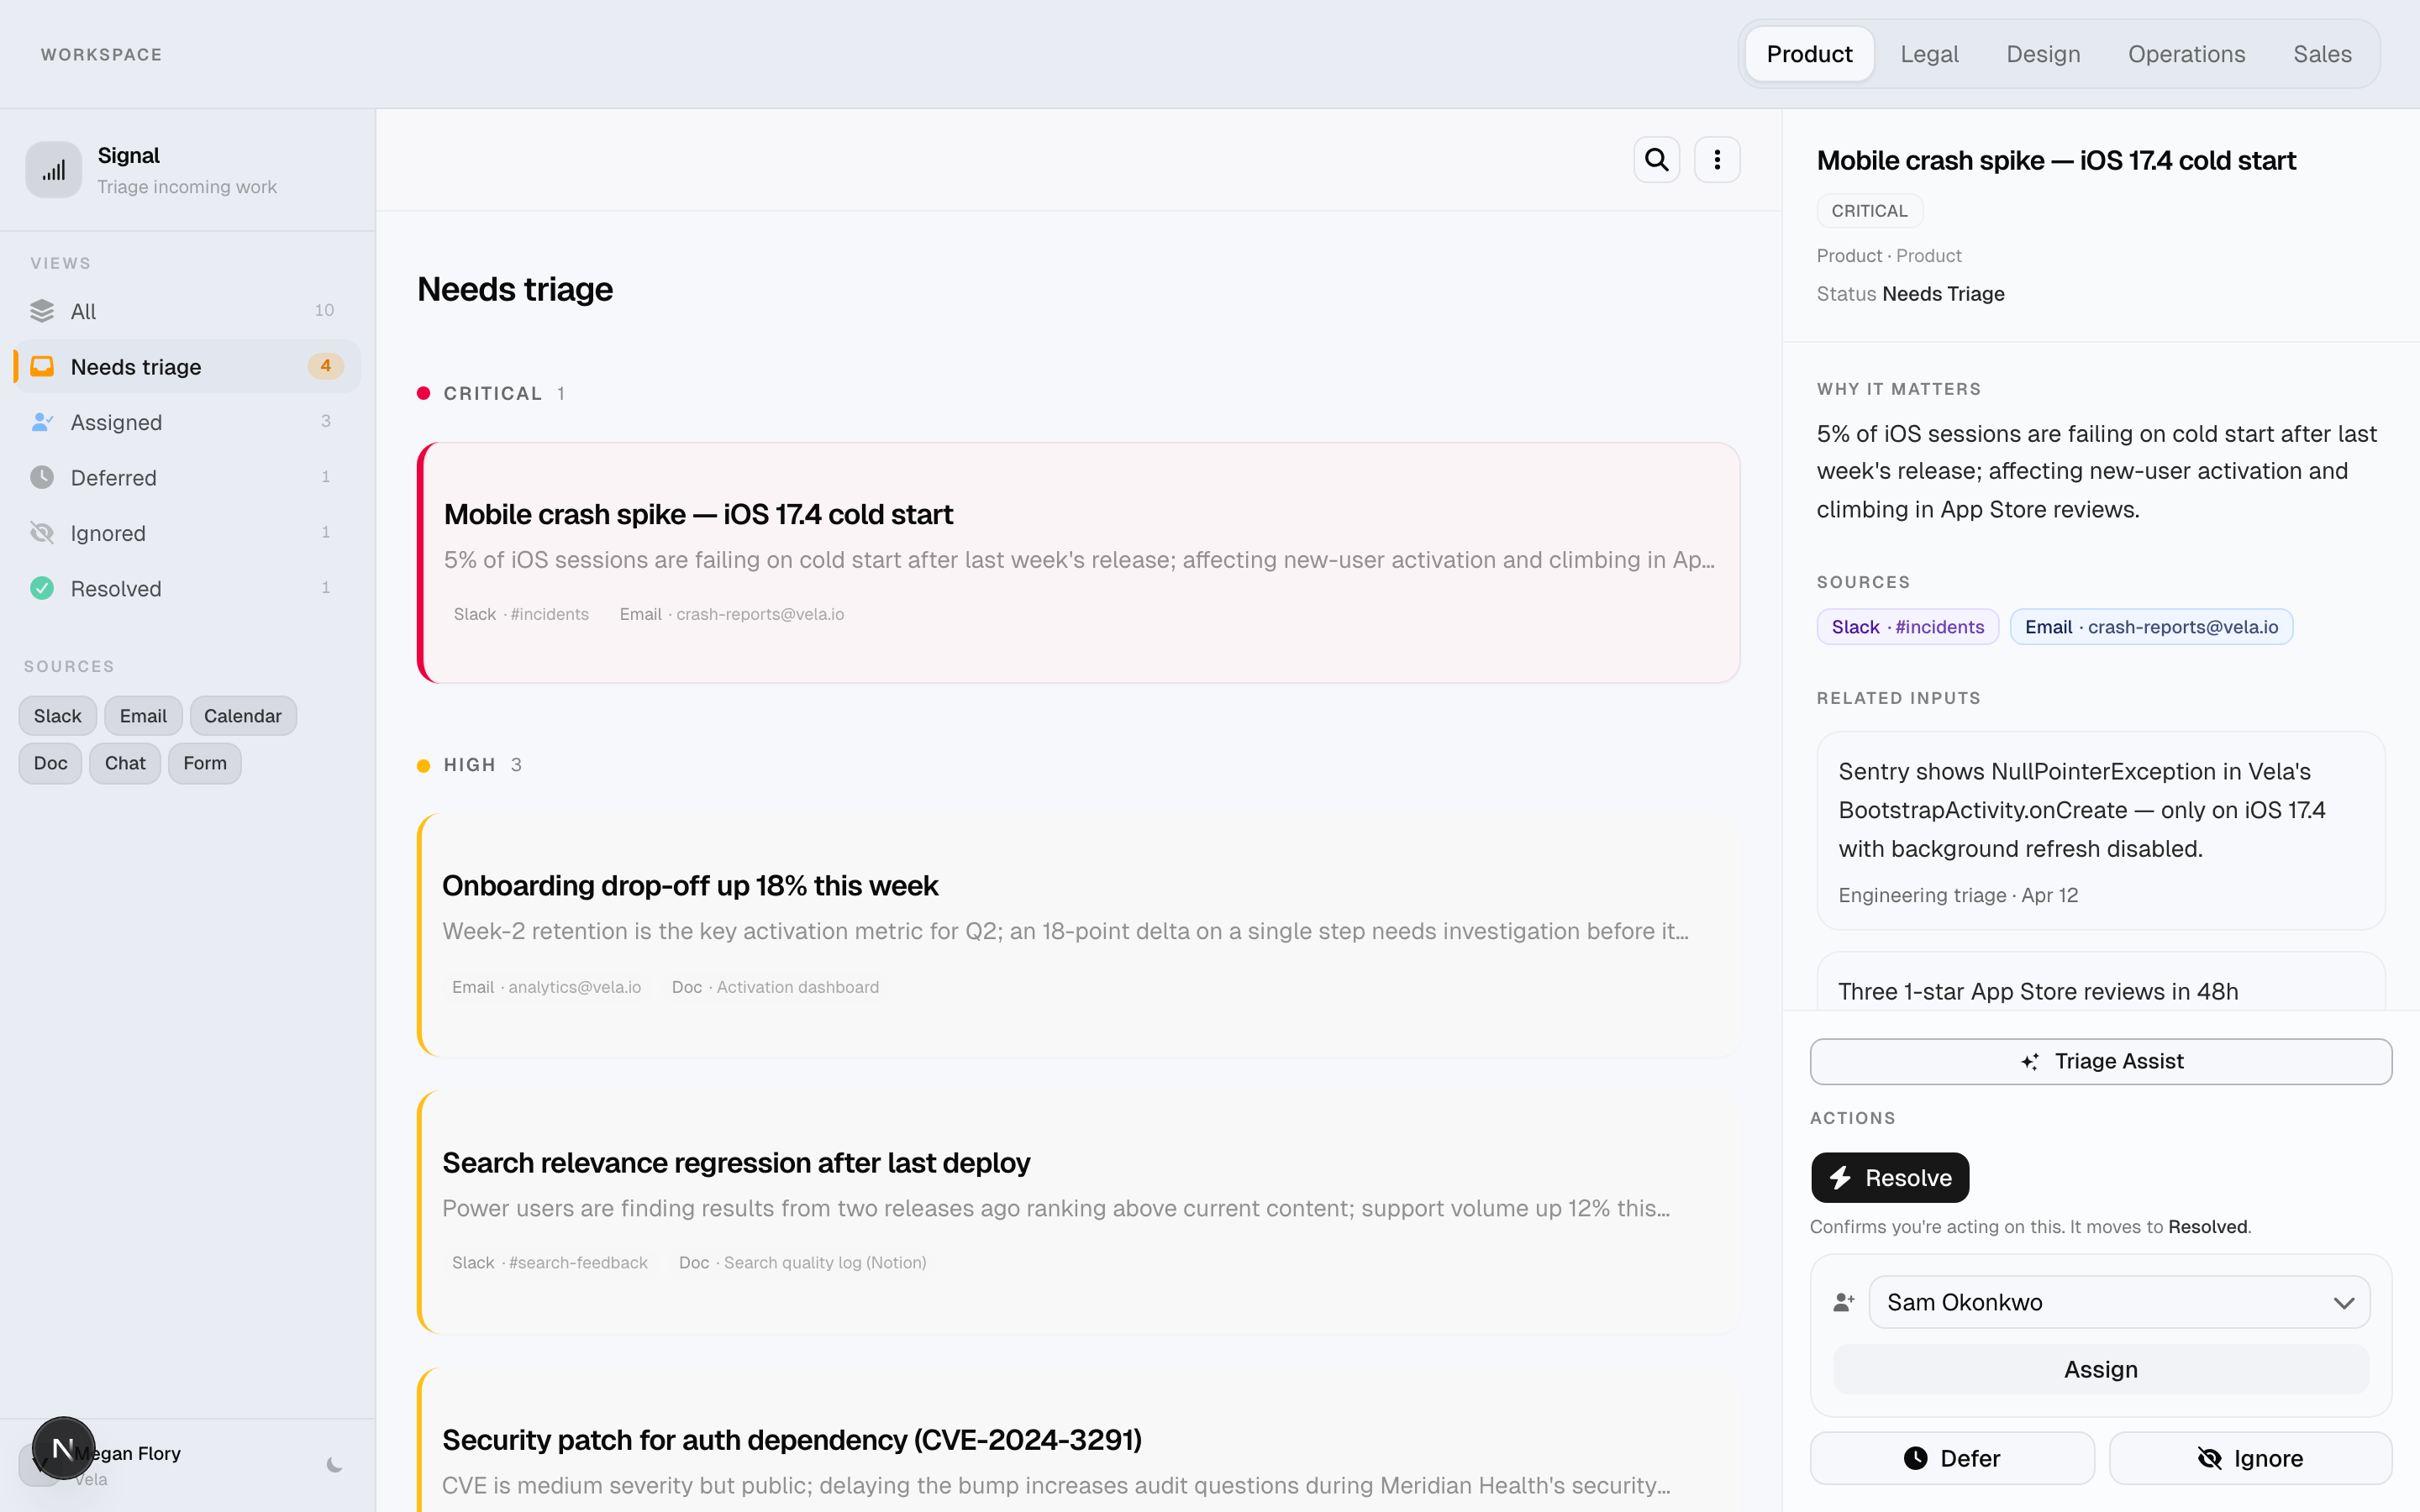The height and width of the screenshot is (1512, 2420).
Task: Click 'Doc · Activation dashboard' source text
Action: point(775,987)
